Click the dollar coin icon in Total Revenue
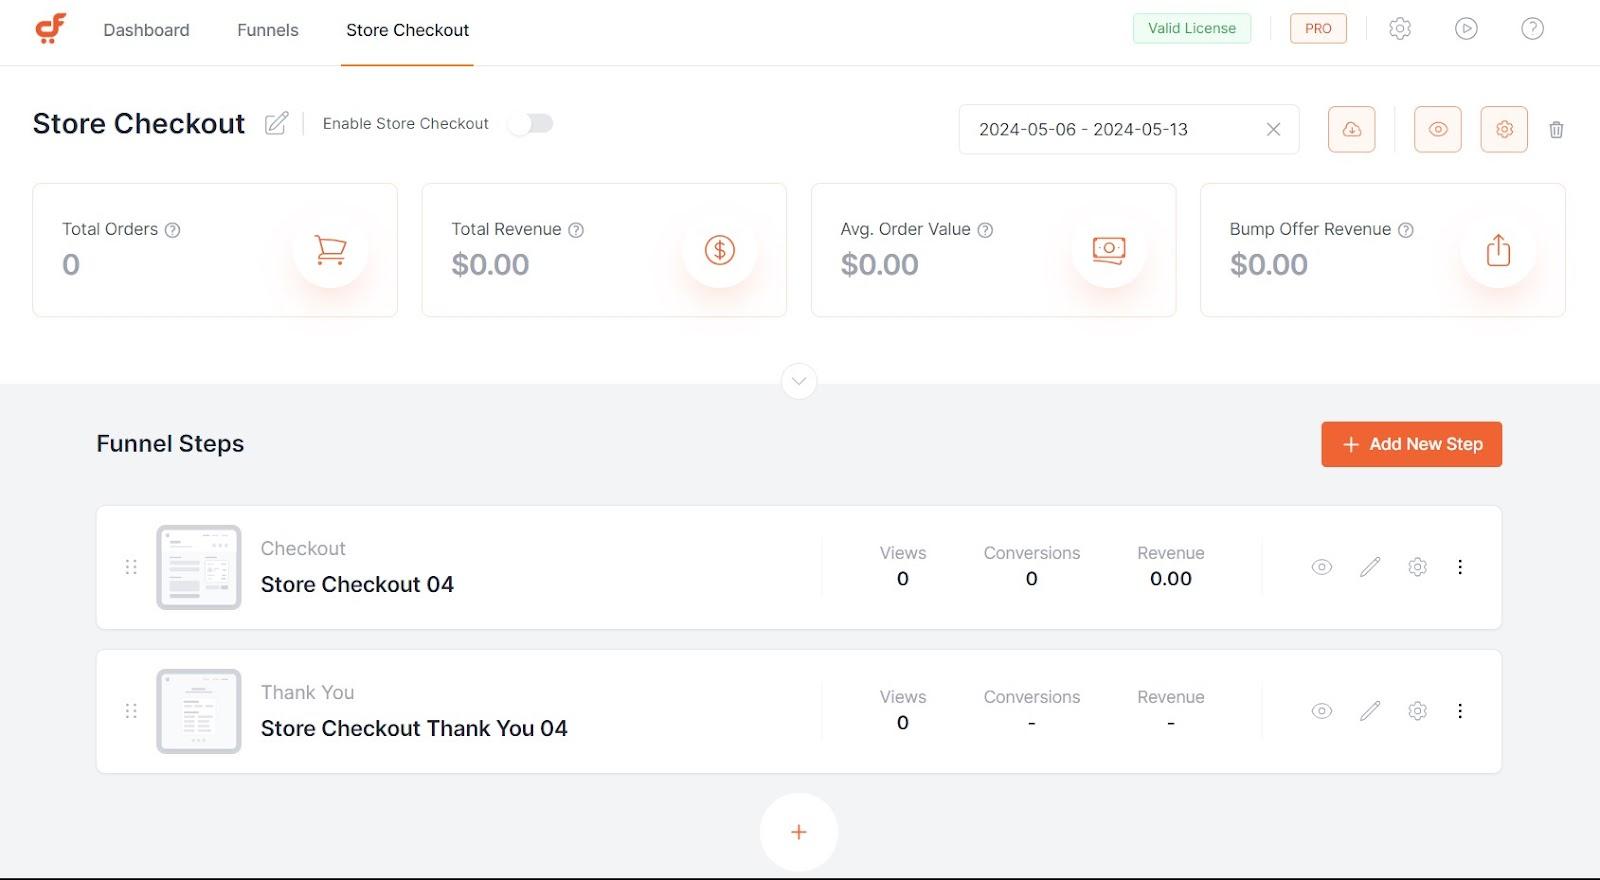1600x880 pixels. coord(720,250)
